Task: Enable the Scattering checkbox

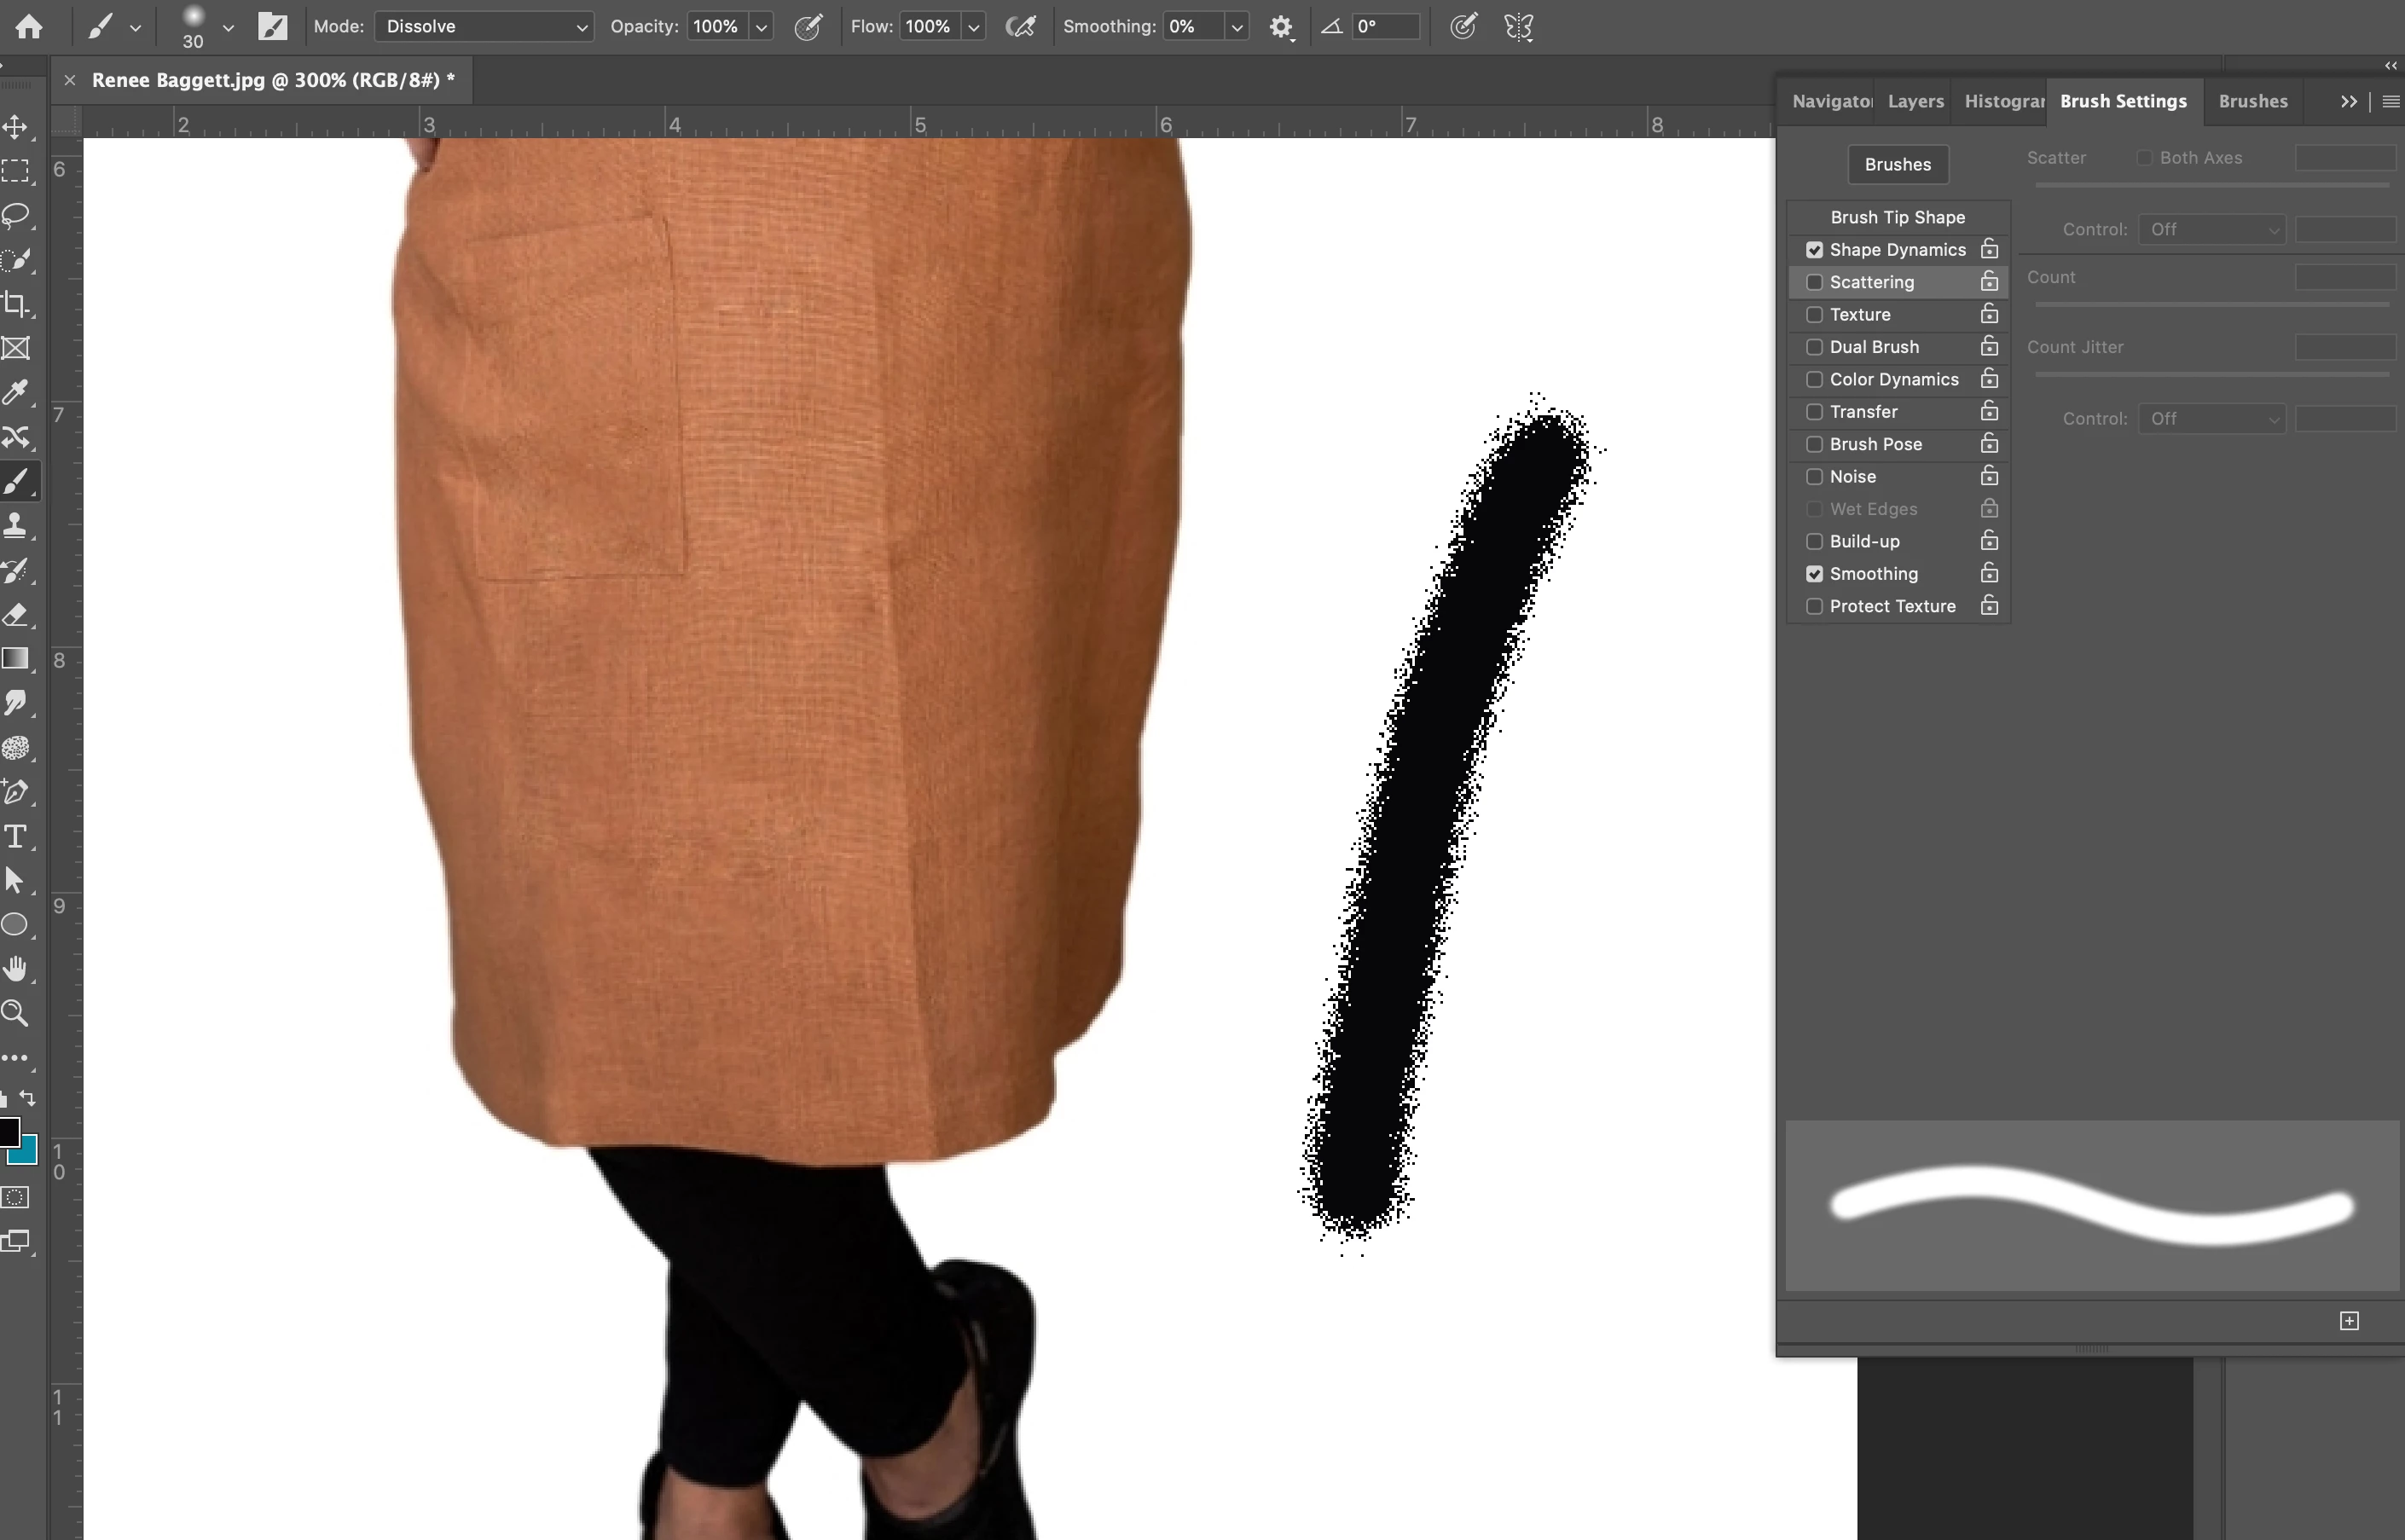Action: tap(1814, 282)
